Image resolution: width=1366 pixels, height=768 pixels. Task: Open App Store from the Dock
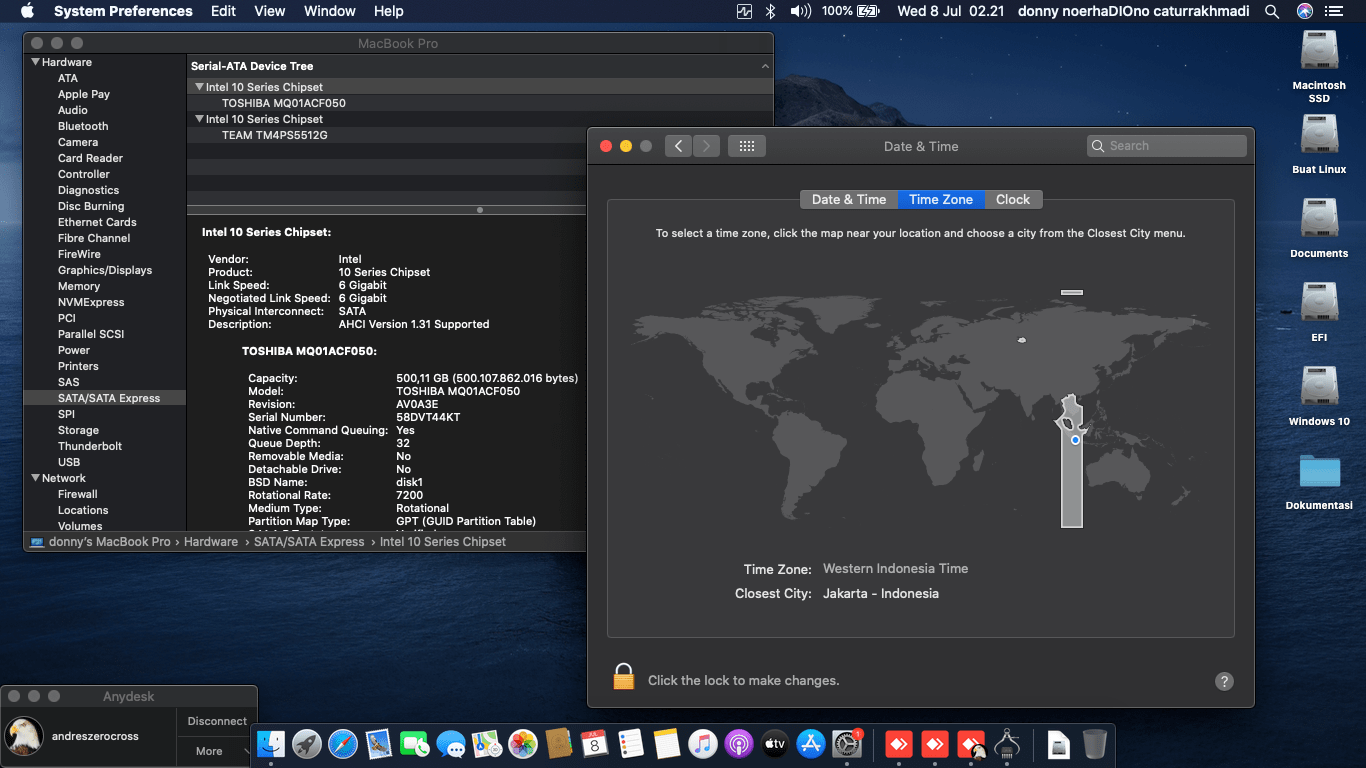point(811,744)
